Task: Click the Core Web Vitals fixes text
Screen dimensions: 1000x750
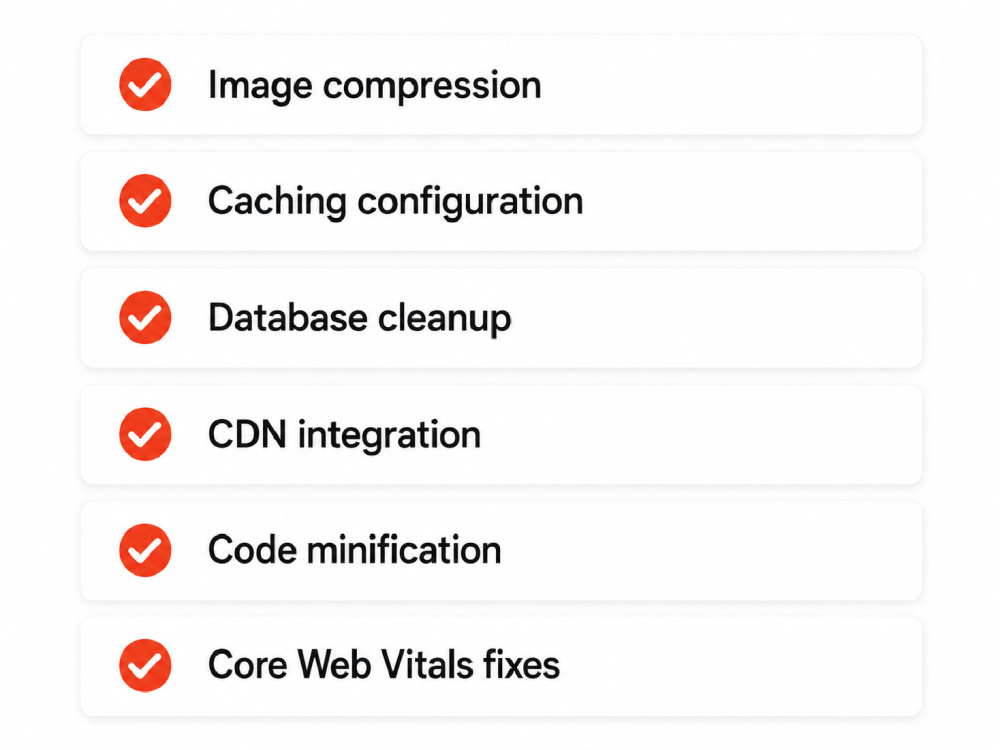Action: pyautogui.click(x=384, y=665)
